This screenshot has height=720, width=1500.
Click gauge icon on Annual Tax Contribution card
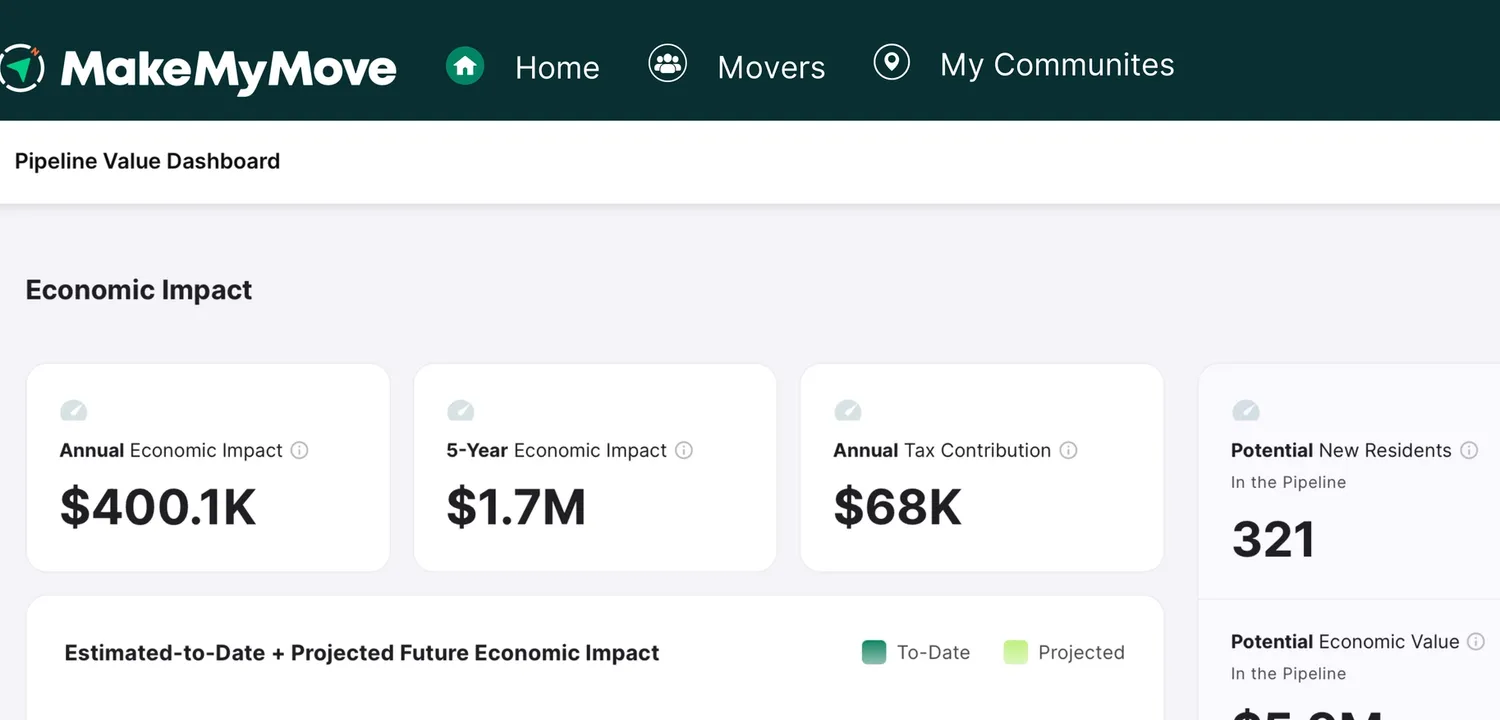pos(847,410)
